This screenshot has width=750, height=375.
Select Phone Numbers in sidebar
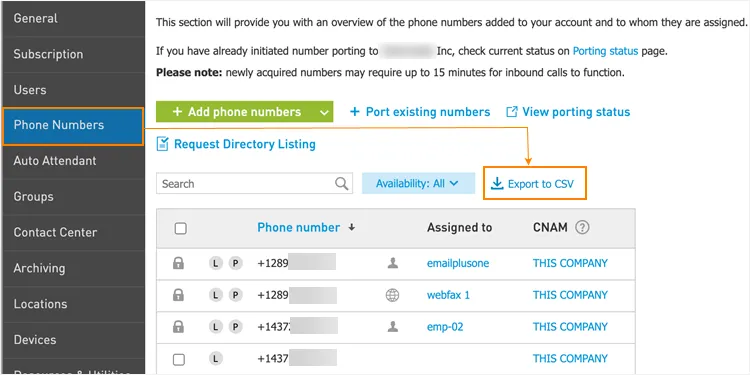[x=73, y=126]
